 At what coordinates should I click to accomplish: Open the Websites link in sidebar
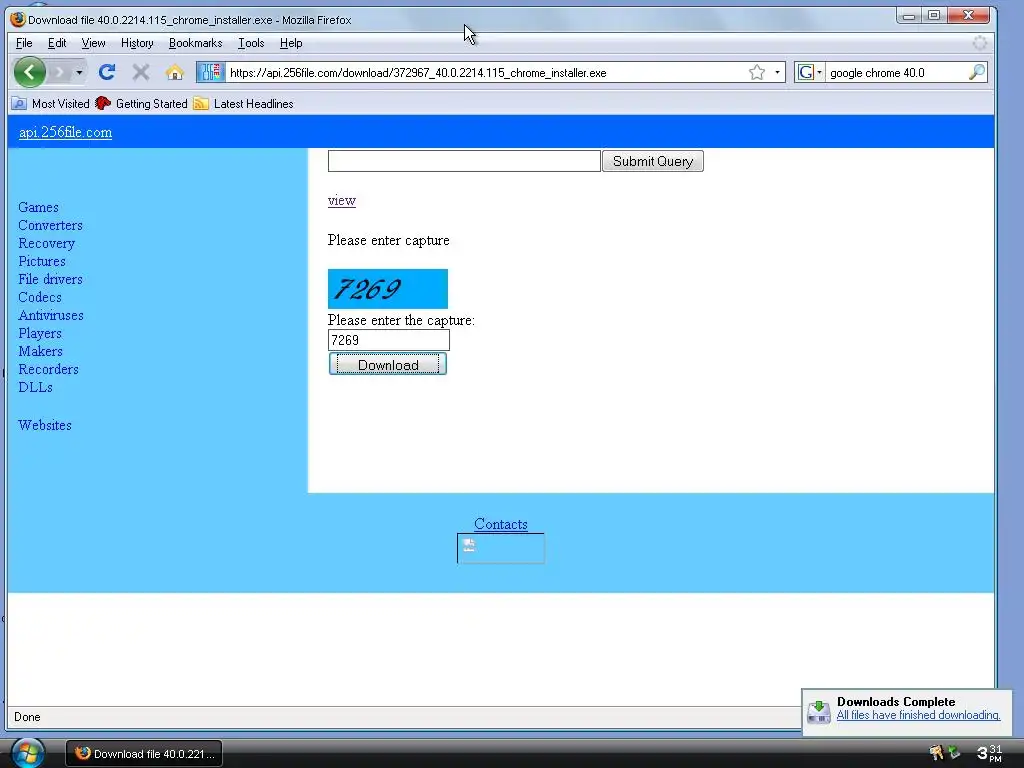(x=45, y=425)
